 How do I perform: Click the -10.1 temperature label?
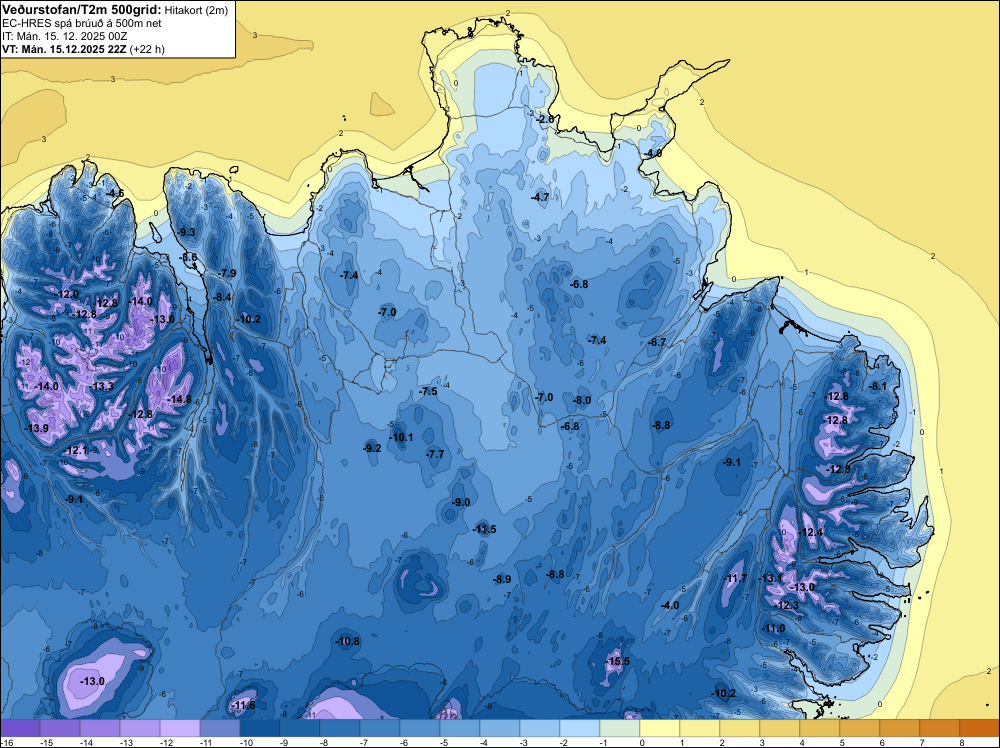click(401, 437)
